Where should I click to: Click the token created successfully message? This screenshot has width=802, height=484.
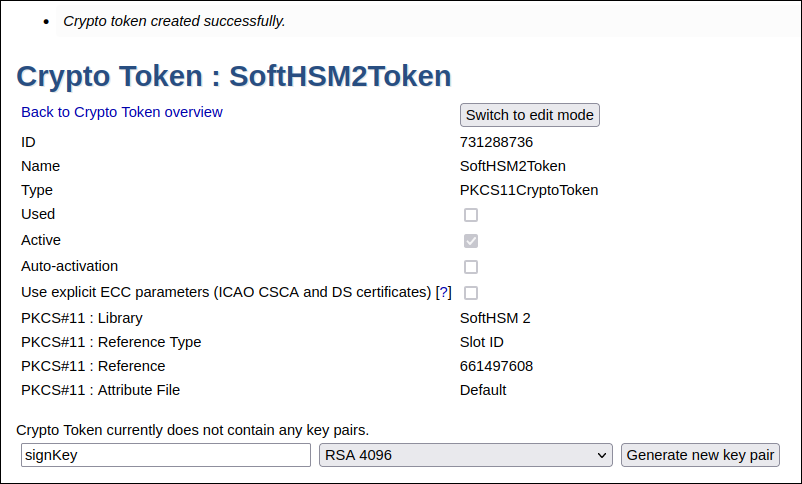point(174,21)
